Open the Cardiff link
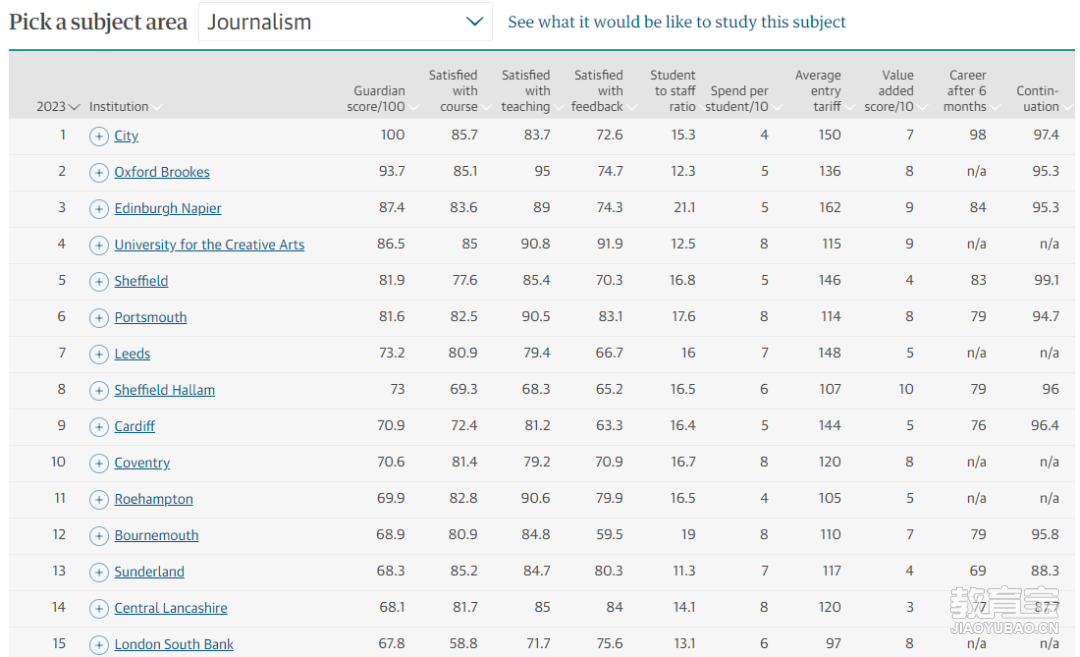The image size is (1080, 657). (x=134, y=426)
